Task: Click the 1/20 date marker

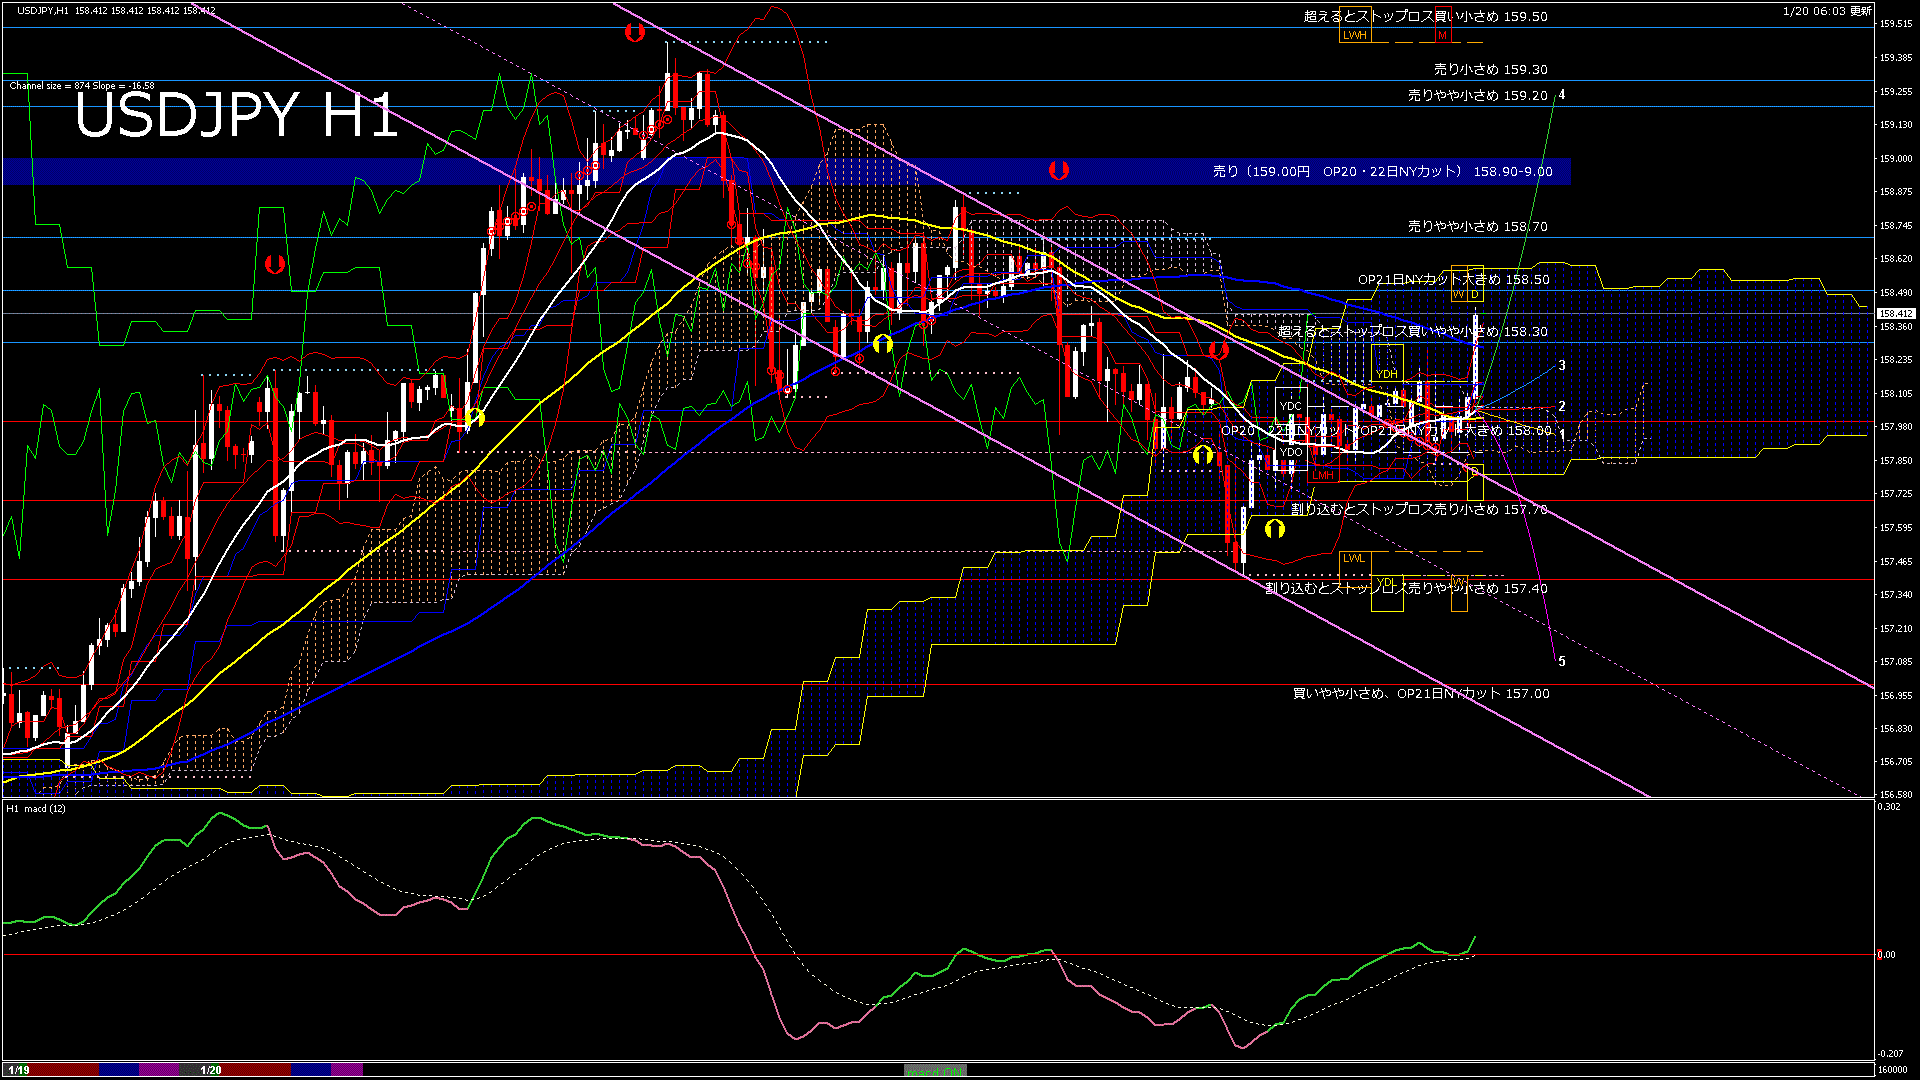Action: point(210,1070)
